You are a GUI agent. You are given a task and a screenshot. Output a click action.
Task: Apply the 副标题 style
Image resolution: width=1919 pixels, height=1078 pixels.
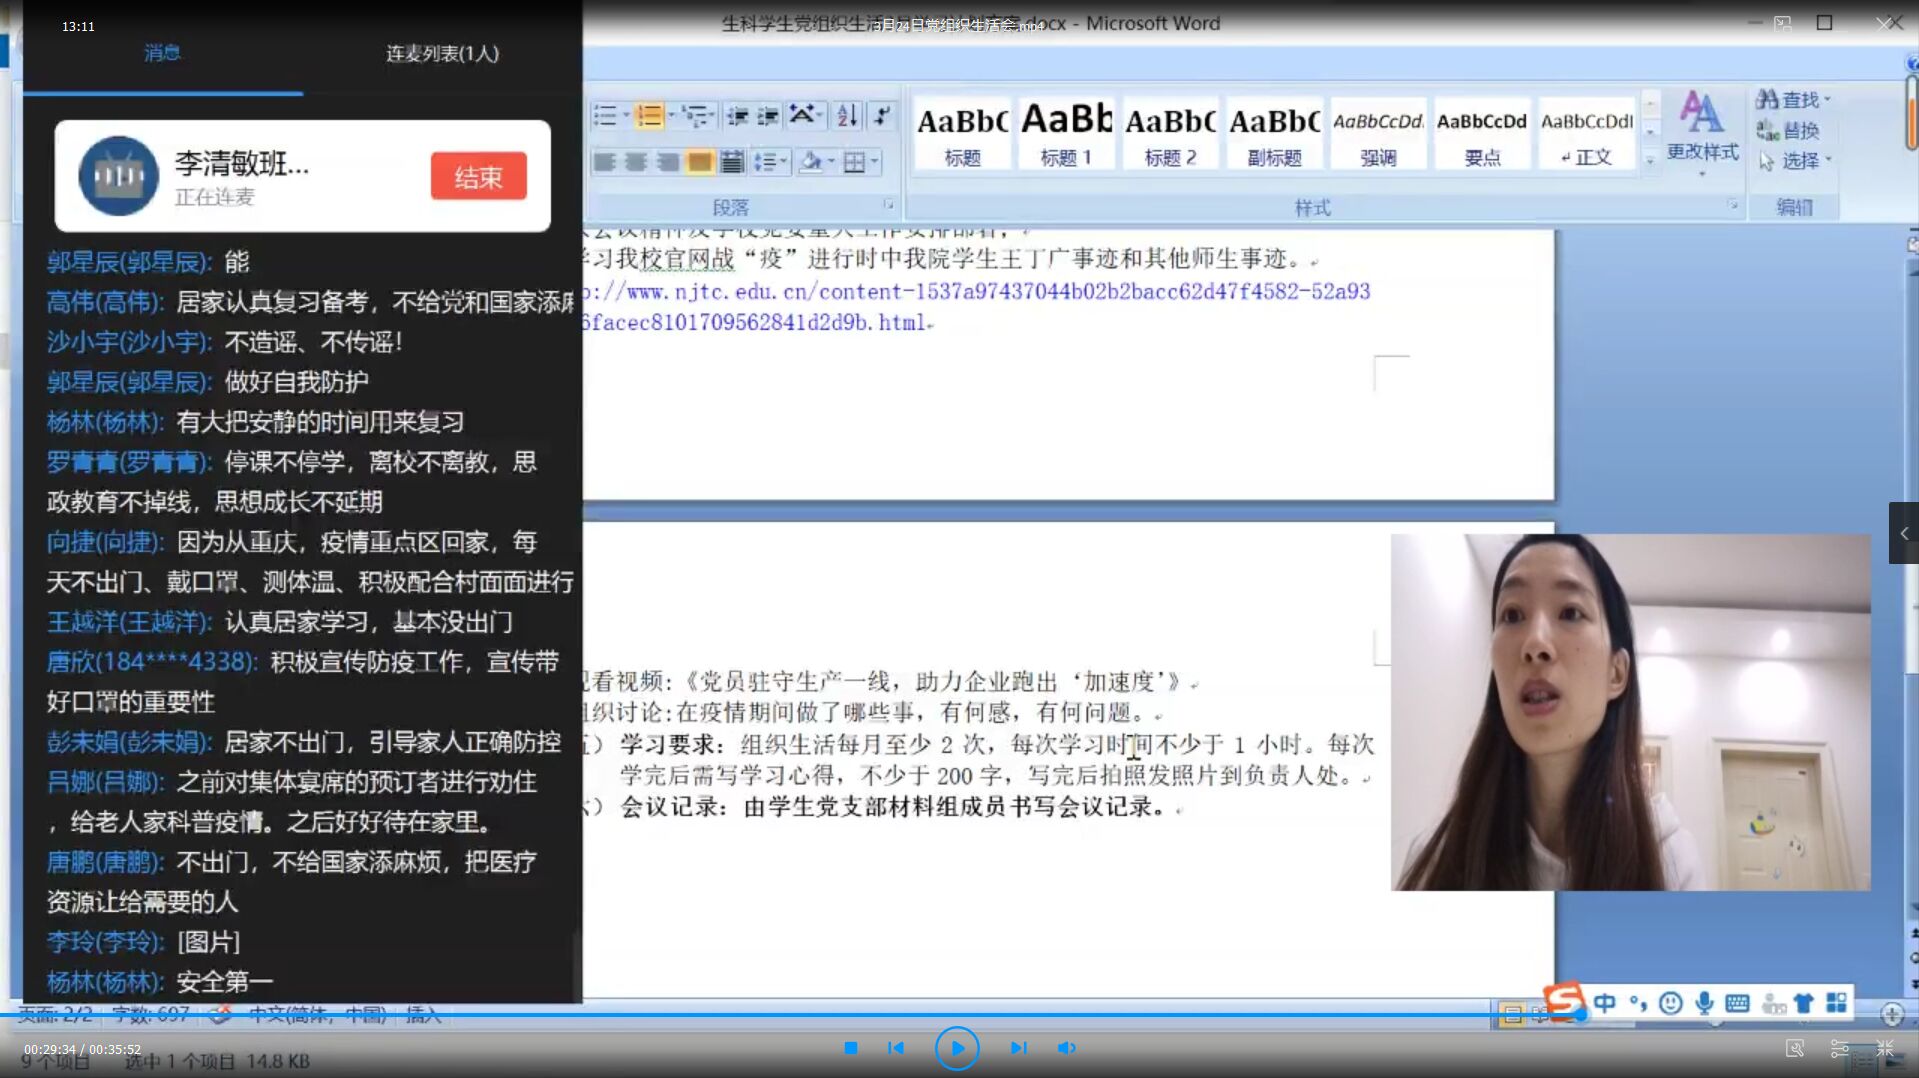(1274, 134)
